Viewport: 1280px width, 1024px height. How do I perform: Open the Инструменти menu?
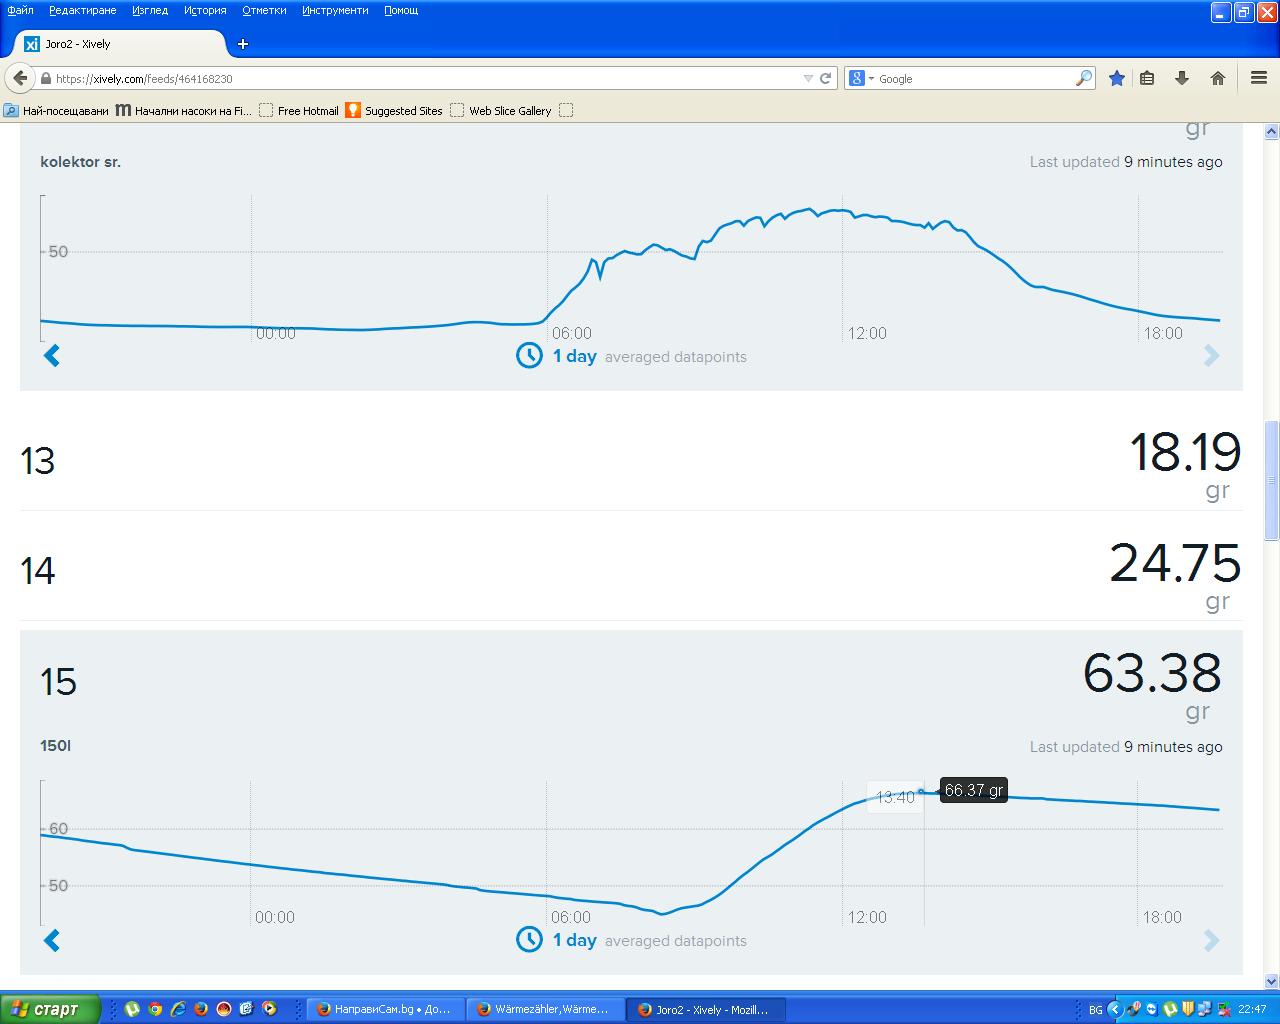click(335, 10)
